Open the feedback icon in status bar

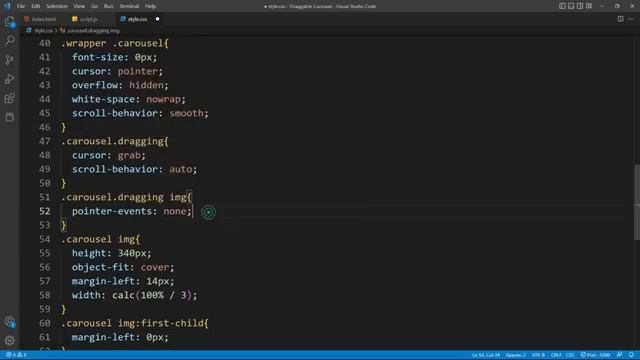pyautogui.click(x=620, y=355)
